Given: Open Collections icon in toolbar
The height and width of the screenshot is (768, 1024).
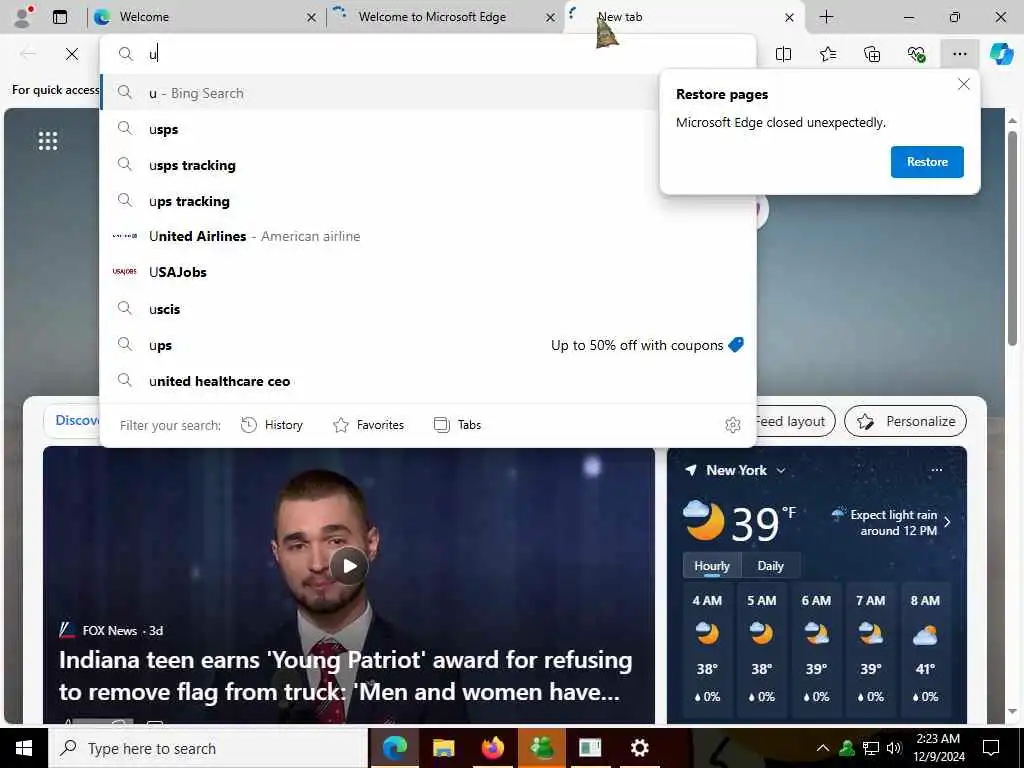Looking at the screenshot, I should 872,54.
